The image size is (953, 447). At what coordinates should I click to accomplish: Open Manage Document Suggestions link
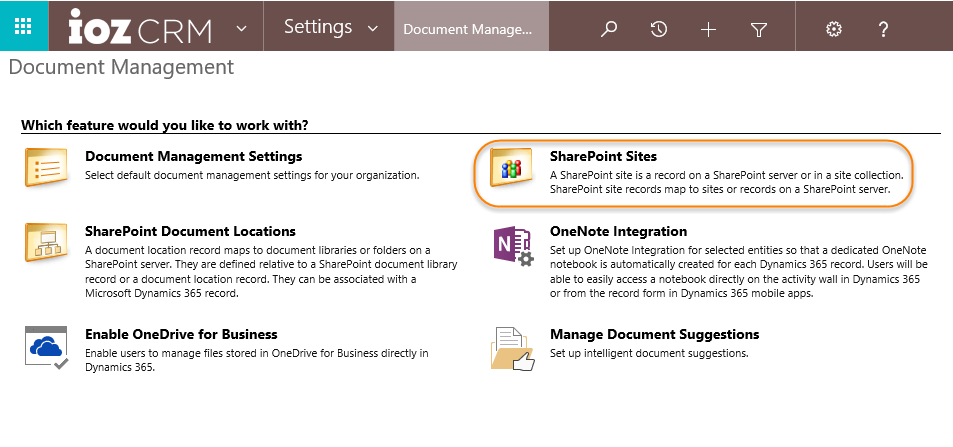(x=654, y=334)
